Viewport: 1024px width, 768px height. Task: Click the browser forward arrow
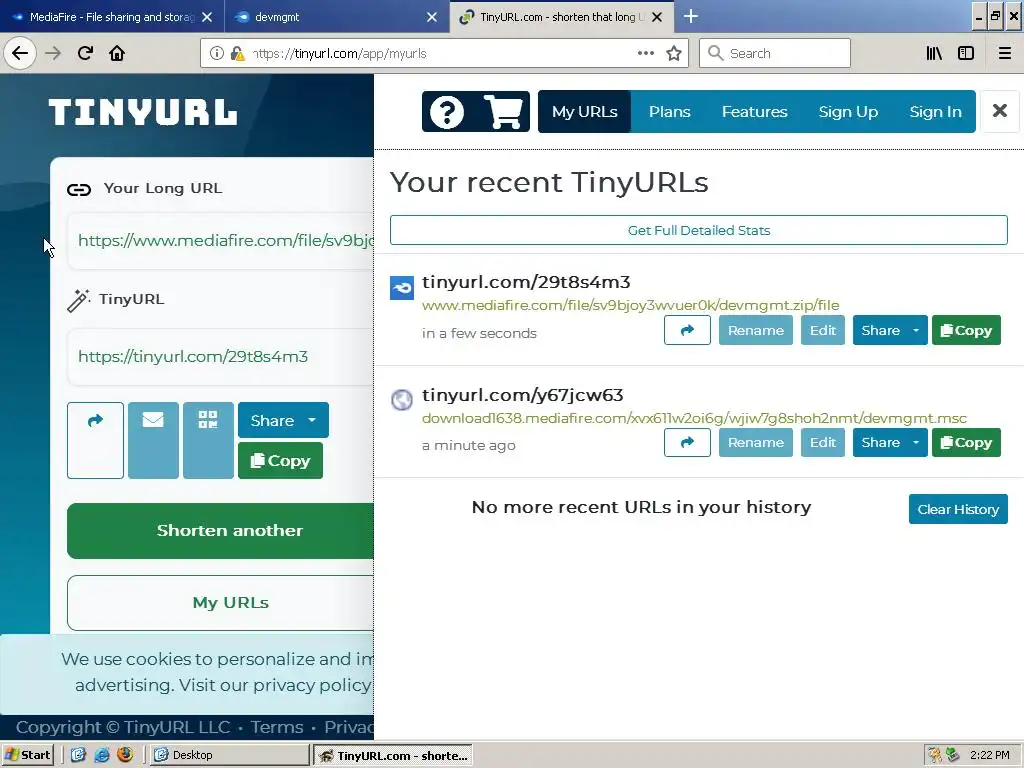point(53,53)
